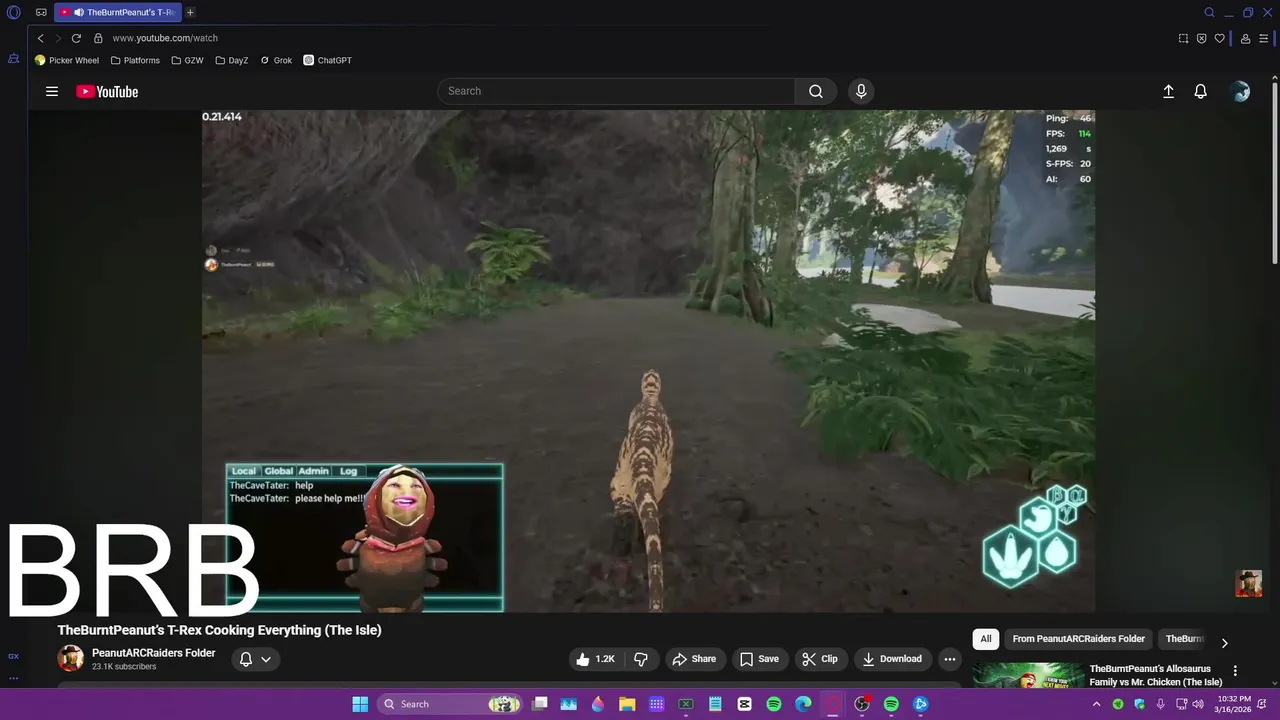Click the Save button
The width and height of the screenshot is (1280, 720).
(759, 659)
